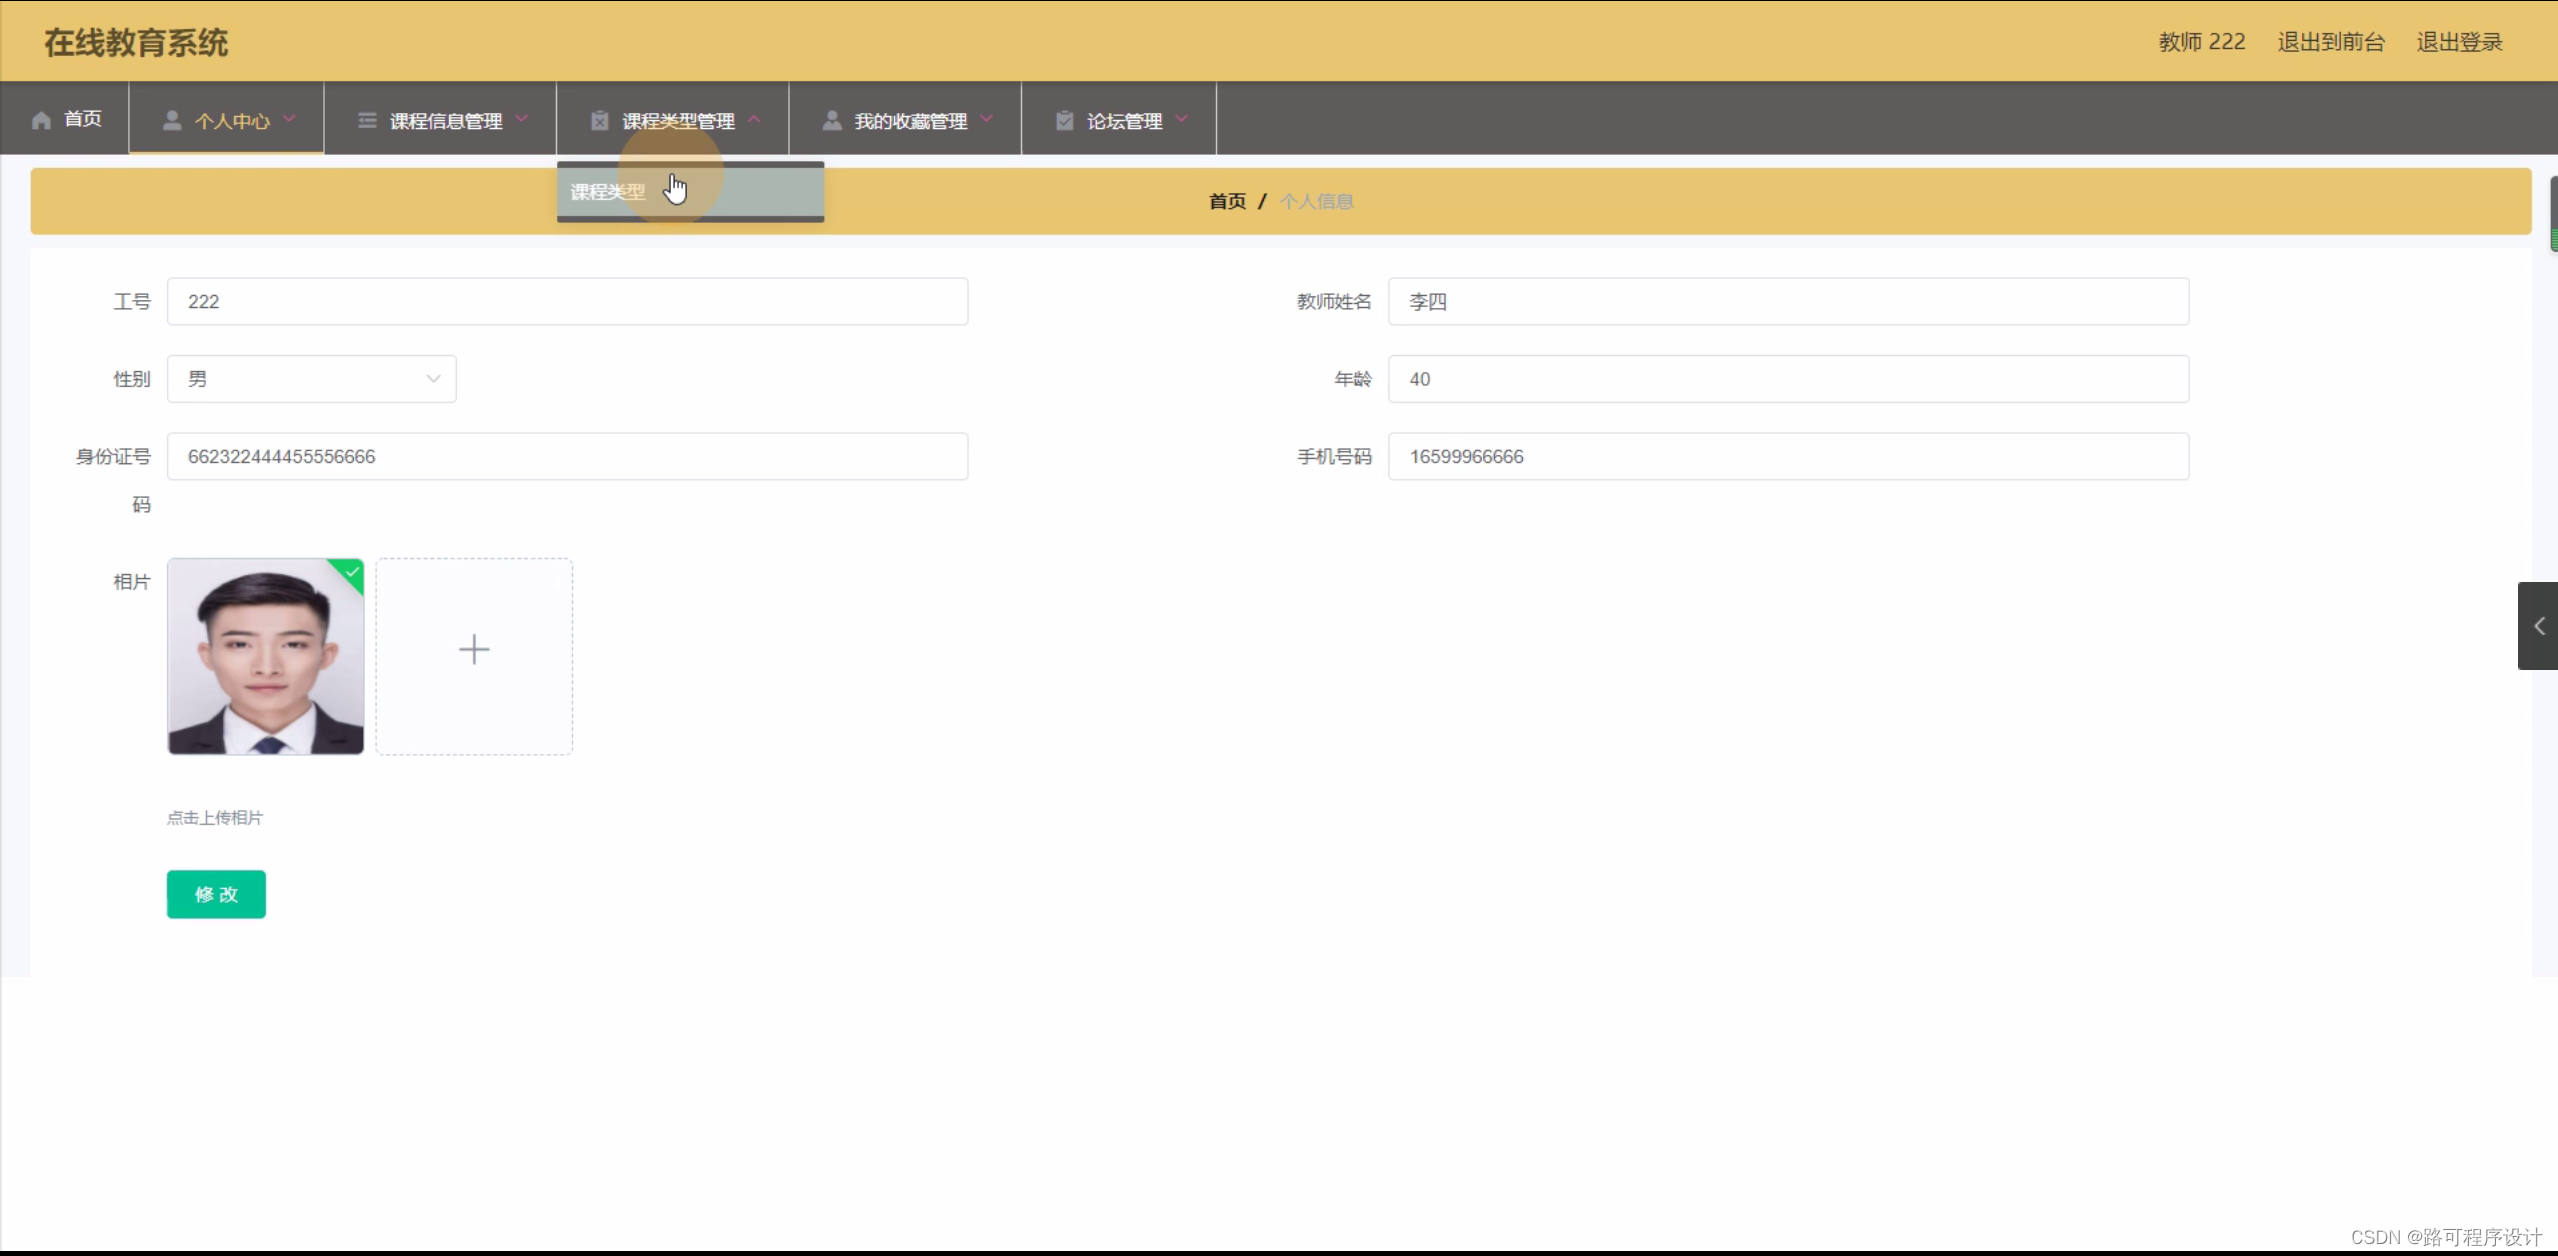Click the clipboard icon for 论坛管理
The image size is (2558, 1256).
coord(1063,118)
